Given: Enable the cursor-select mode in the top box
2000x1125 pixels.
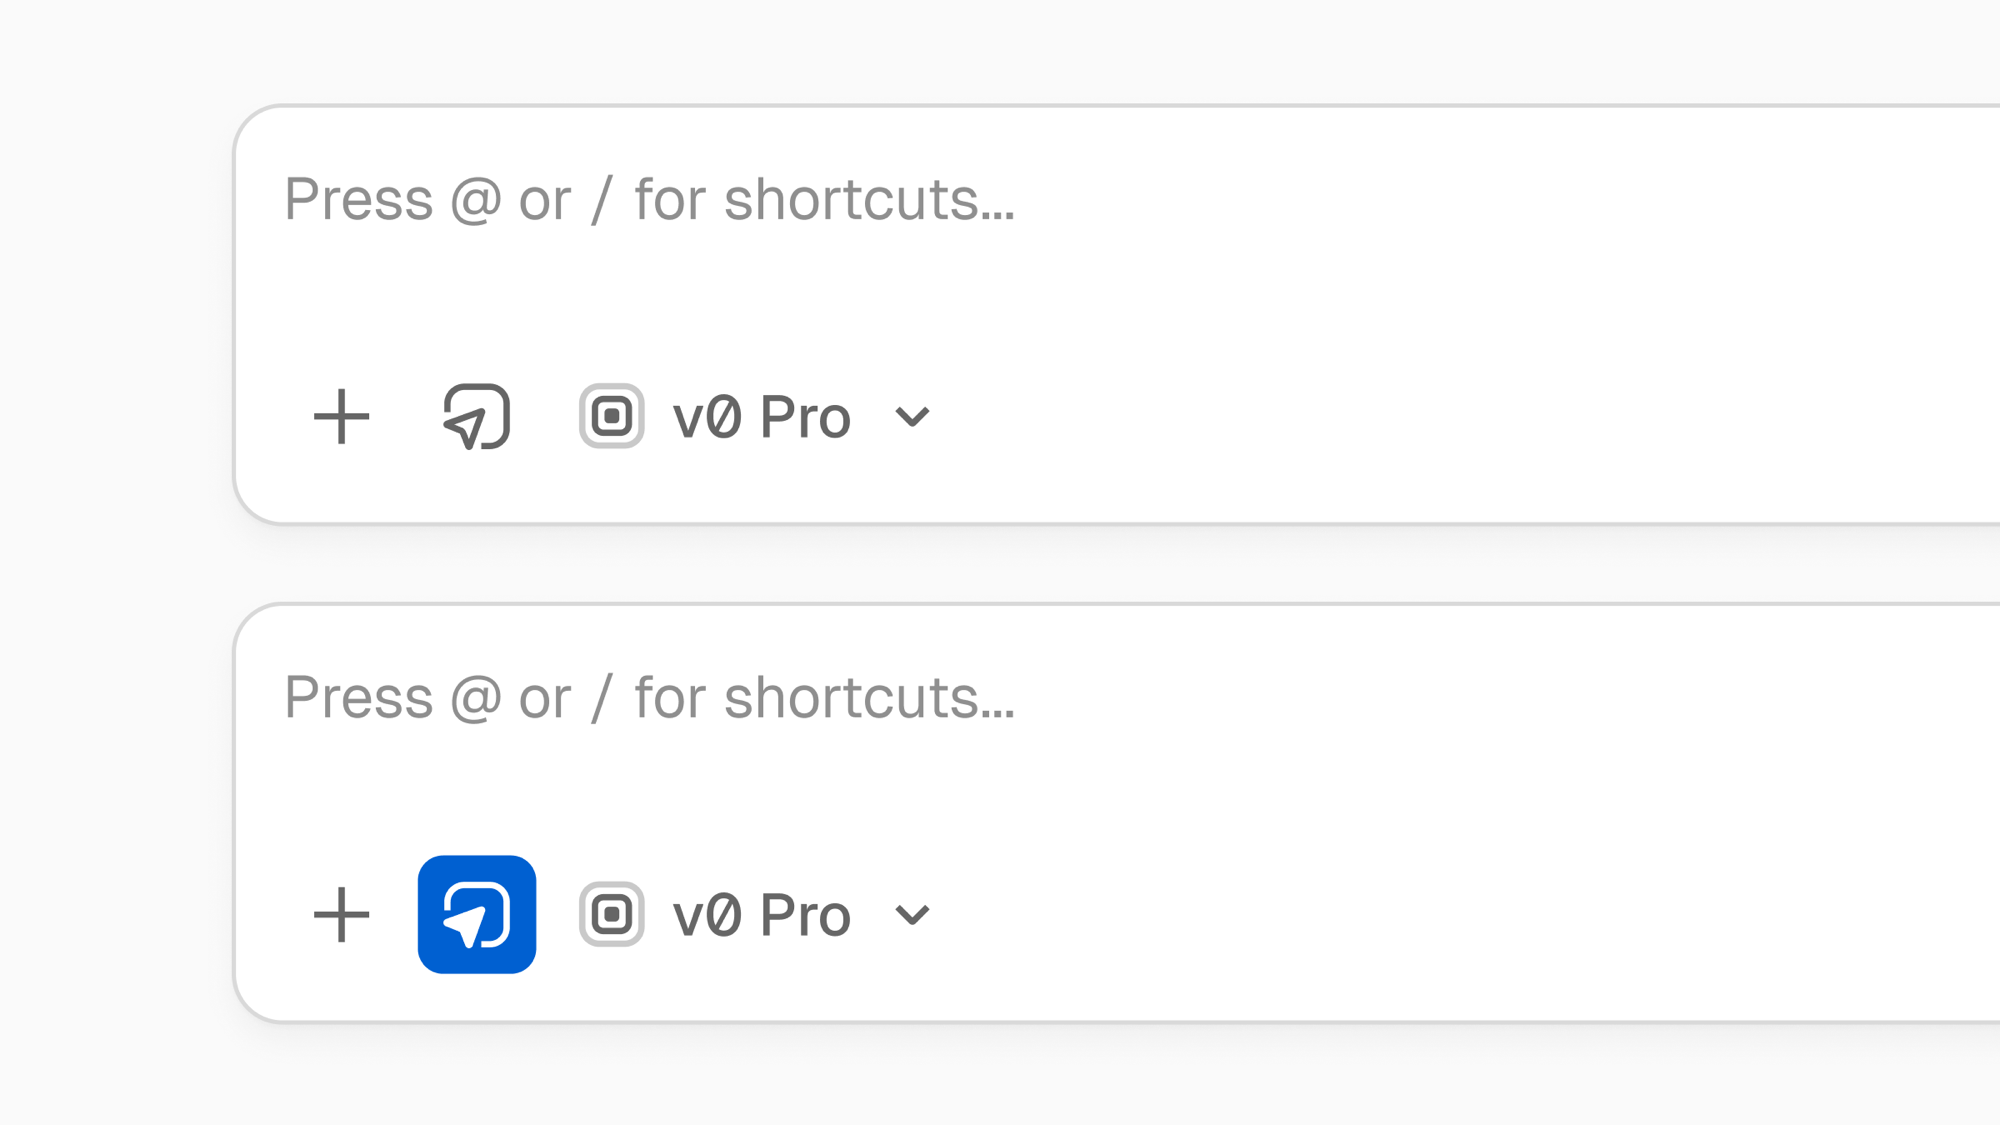Looking at the screenshot, I should pos(477,416).
